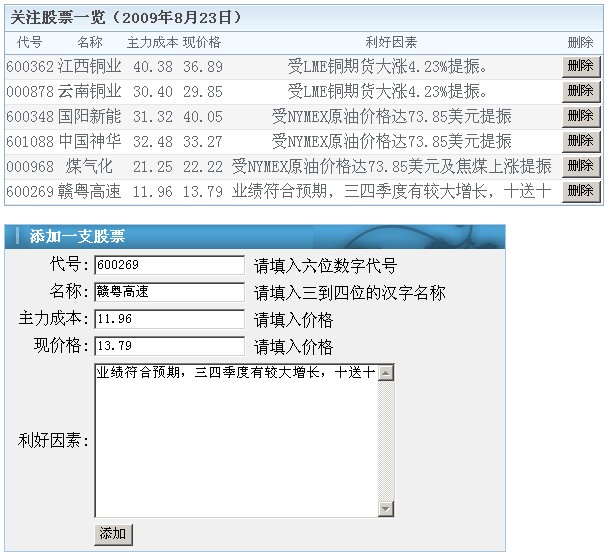Viewport: 609px width, 557px height.
Task: Click the name 云南铜业 in table
Action: point(90,91)
